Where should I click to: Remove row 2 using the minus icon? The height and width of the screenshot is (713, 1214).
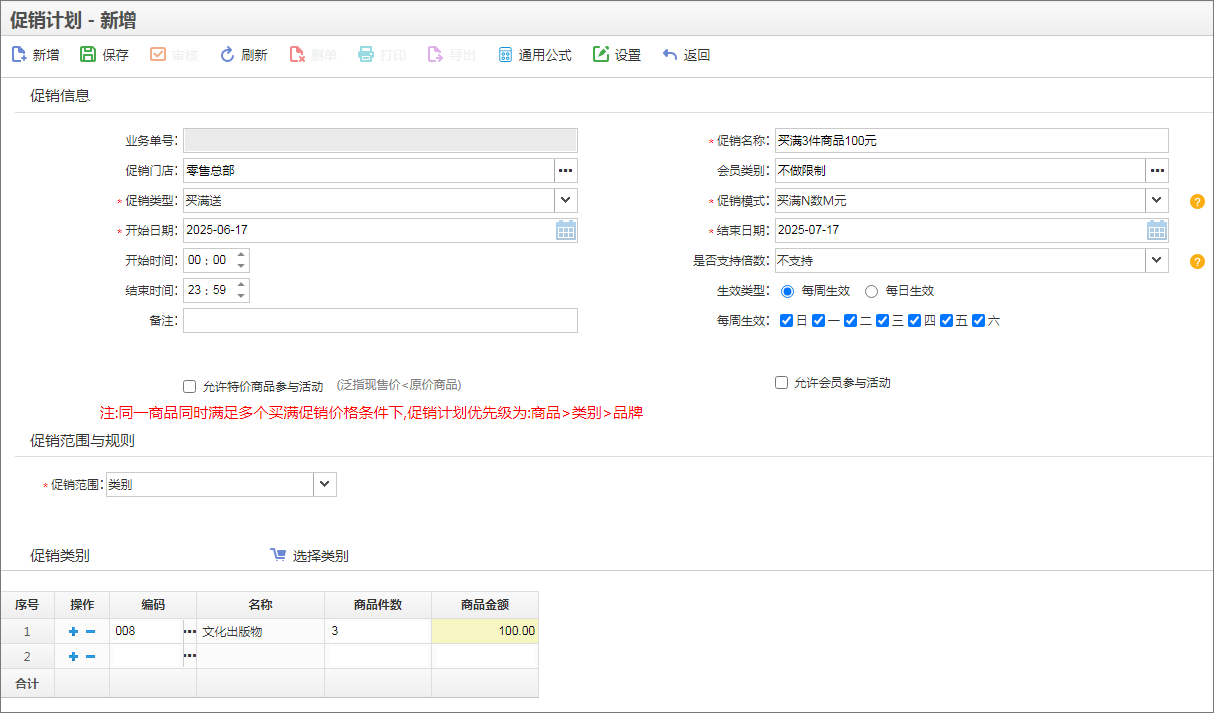click(x=90, y=657)
